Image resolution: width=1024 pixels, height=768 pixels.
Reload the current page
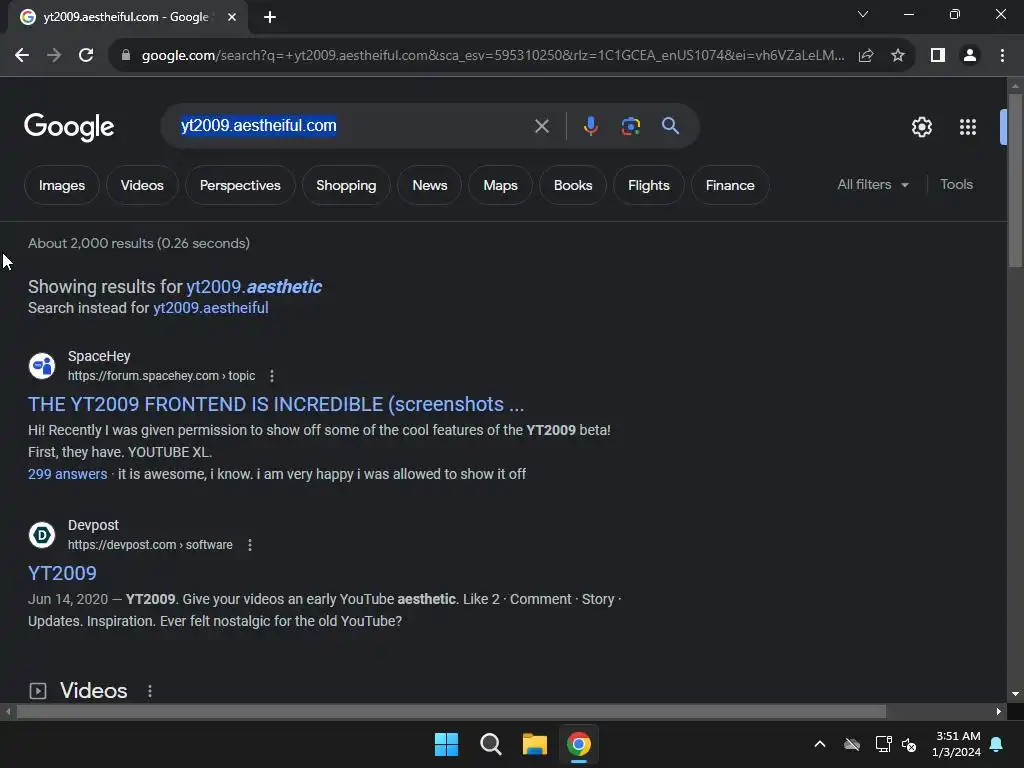point(86,56)
